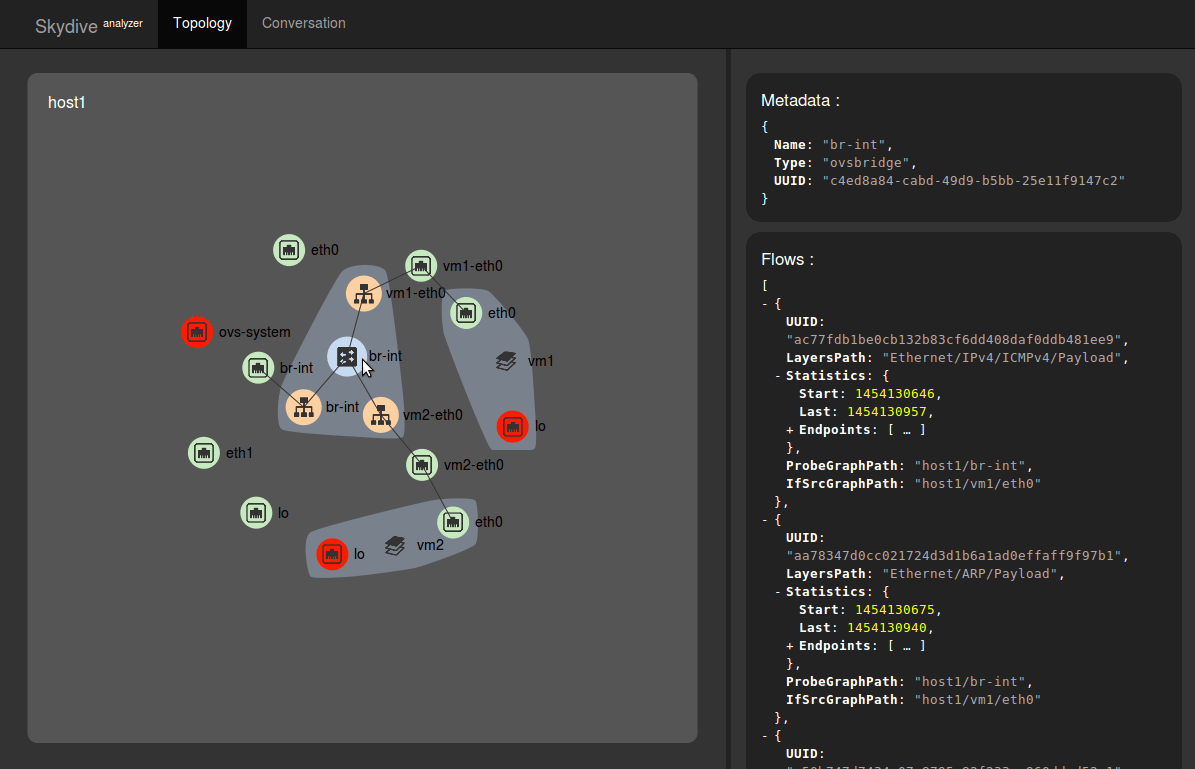The image size is (1195, 769).
Task: Select the blue br-int ovsbridge node
Action: click(347, 356)
